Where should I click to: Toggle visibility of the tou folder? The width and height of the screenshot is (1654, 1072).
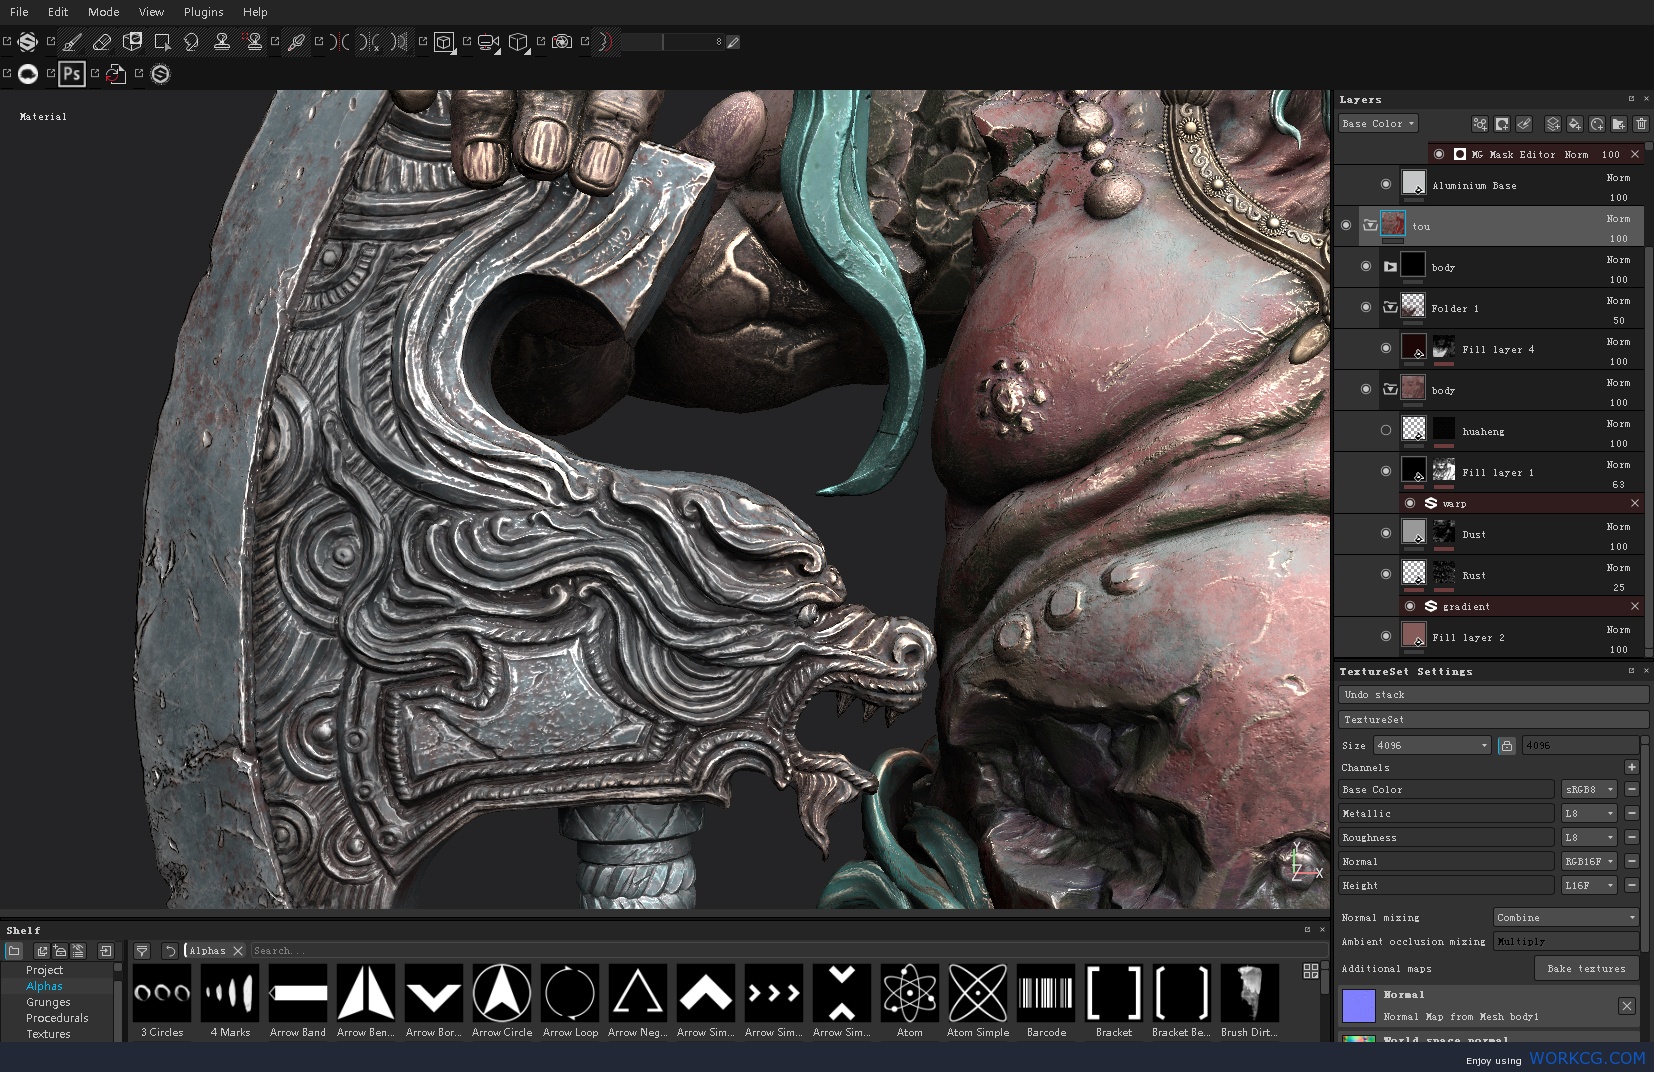1346,225
